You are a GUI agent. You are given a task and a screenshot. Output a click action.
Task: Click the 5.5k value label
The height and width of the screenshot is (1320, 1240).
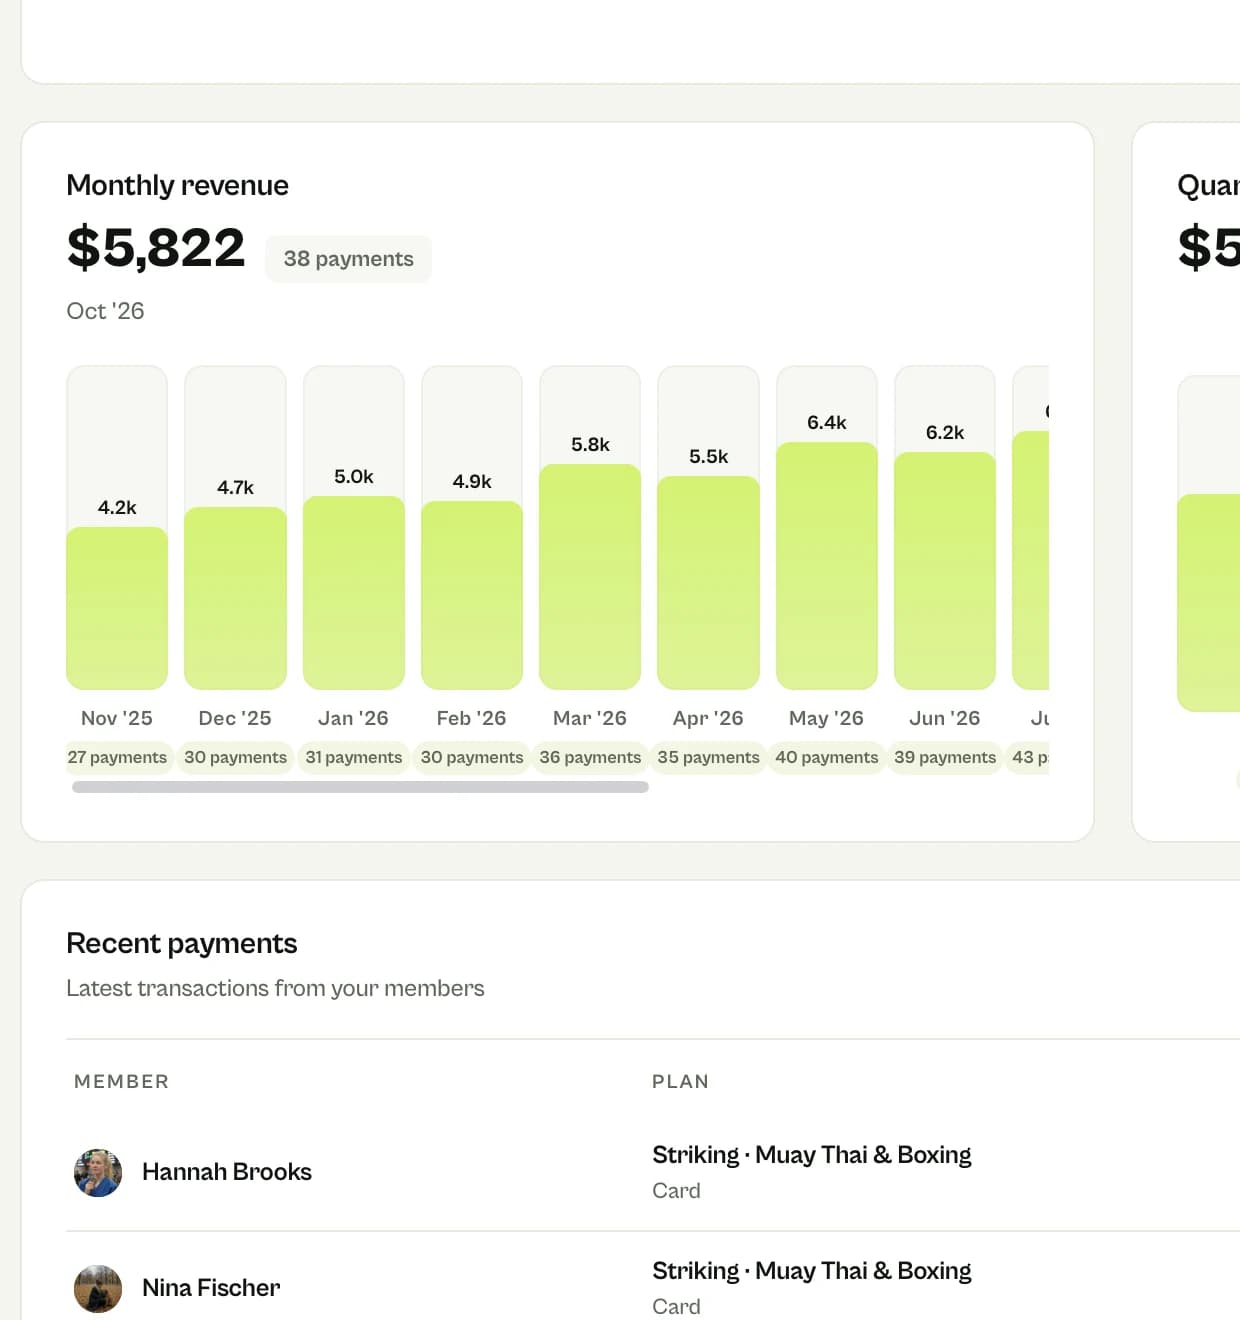708,456
